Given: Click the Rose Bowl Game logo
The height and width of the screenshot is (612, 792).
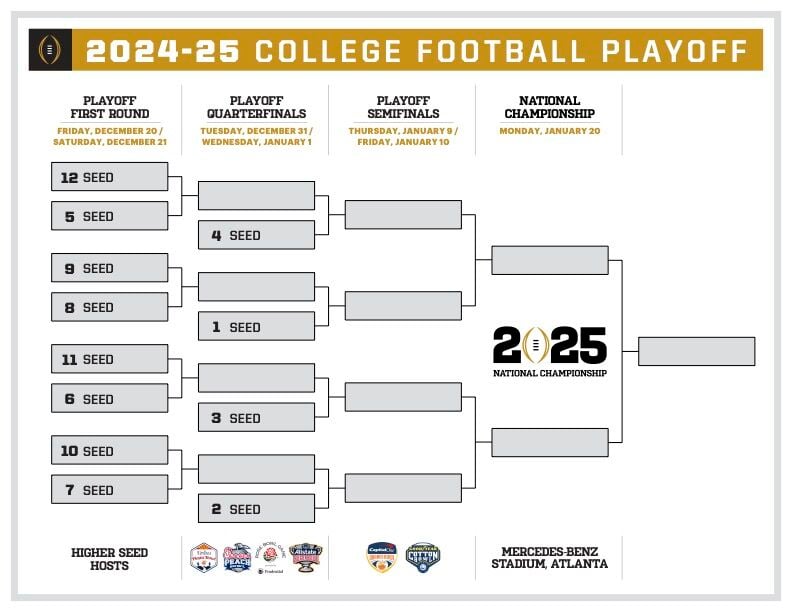Looking at the screenshot, I should (271, 557).
